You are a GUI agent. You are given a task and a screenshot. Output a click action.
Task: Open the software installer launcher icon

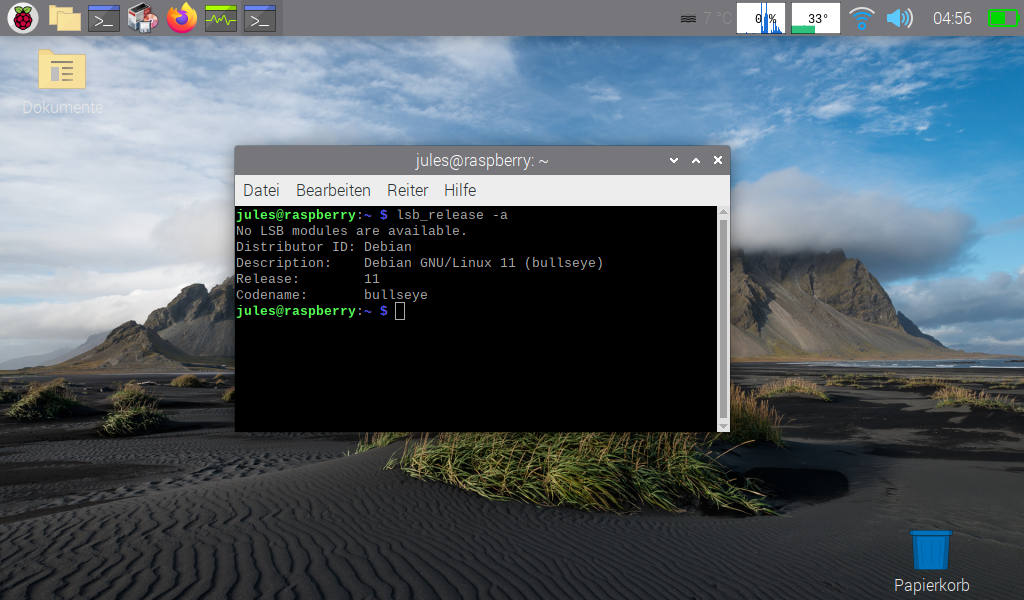tap(142, 18)
